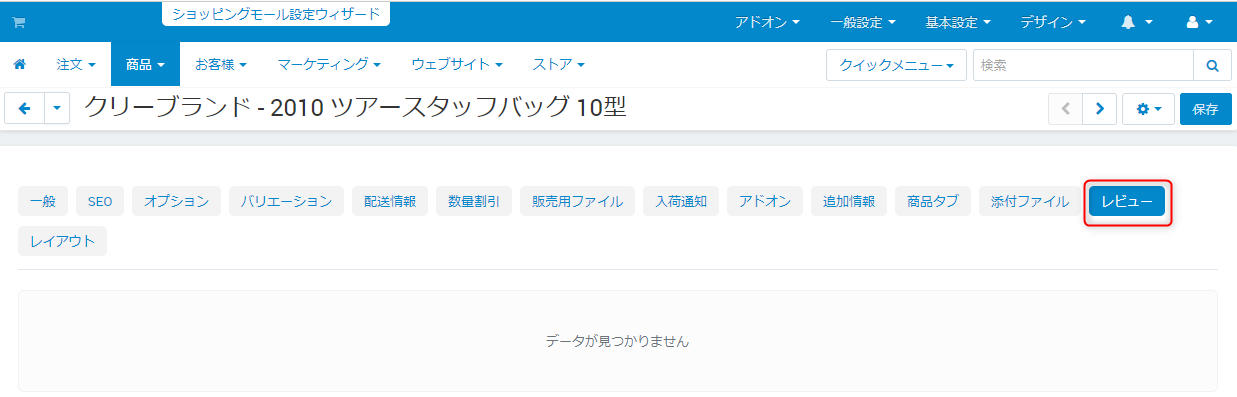Click the shopping cart icon
The height and width of the screenshot is (397, 1237).
point(18,22)
